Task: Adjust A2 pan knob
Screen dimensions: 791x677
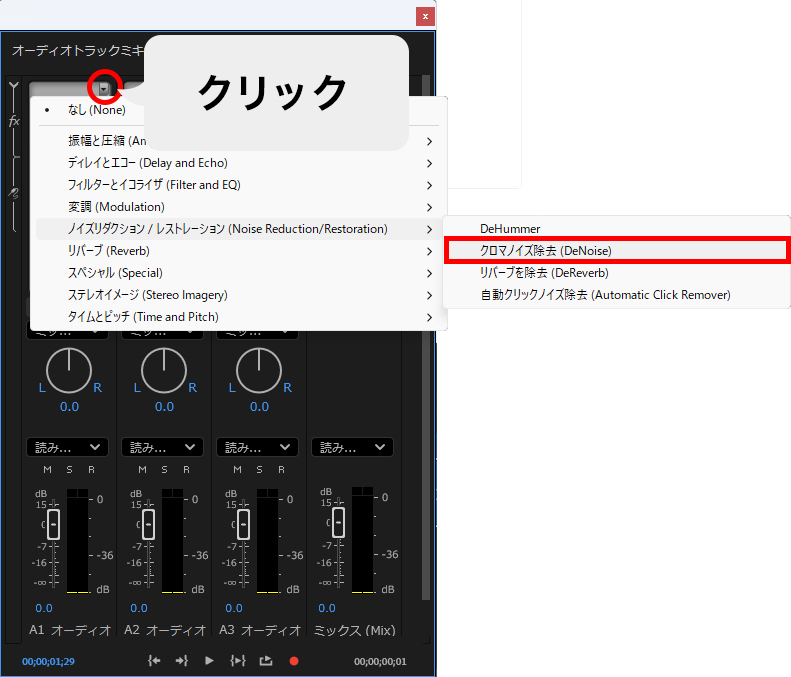Action: tap(164, 370)
